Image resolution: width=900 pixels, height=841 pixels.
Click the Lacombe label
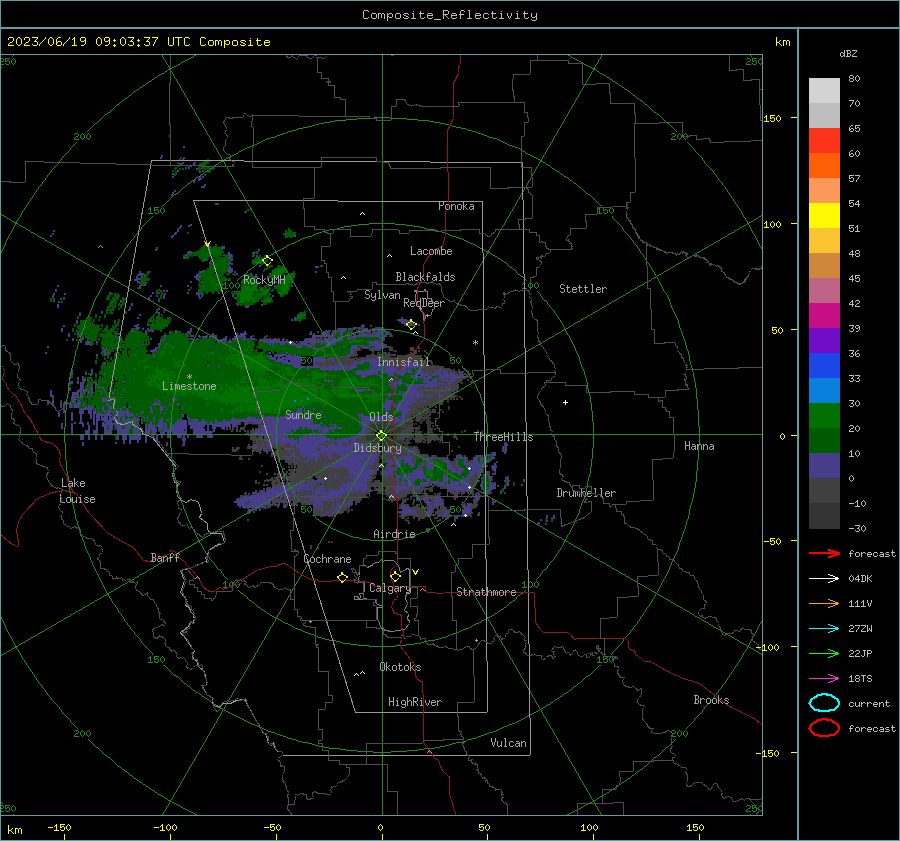431,251
